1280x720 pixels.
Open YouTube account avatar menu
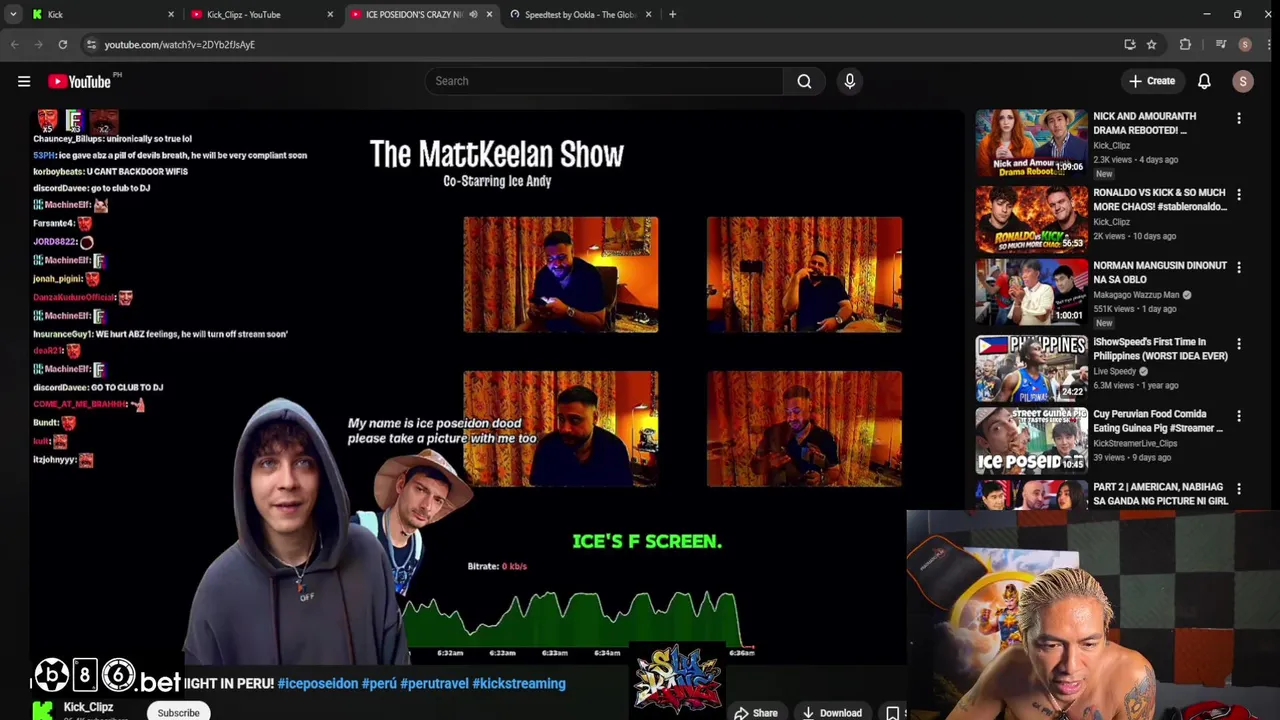[x=1243, y=81]
